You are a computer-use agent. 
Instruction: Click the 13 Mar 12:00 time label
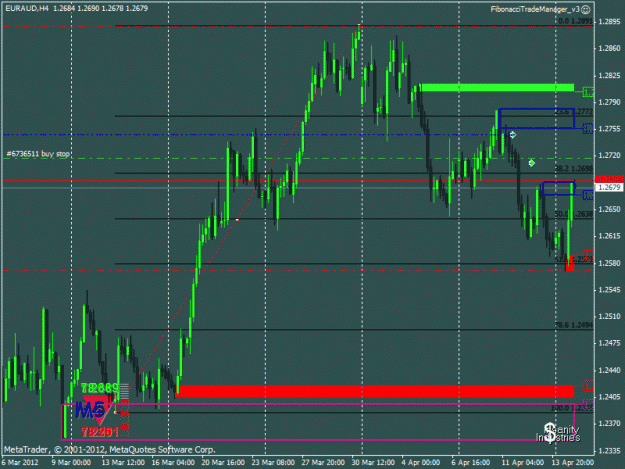[x=122, y=462]
